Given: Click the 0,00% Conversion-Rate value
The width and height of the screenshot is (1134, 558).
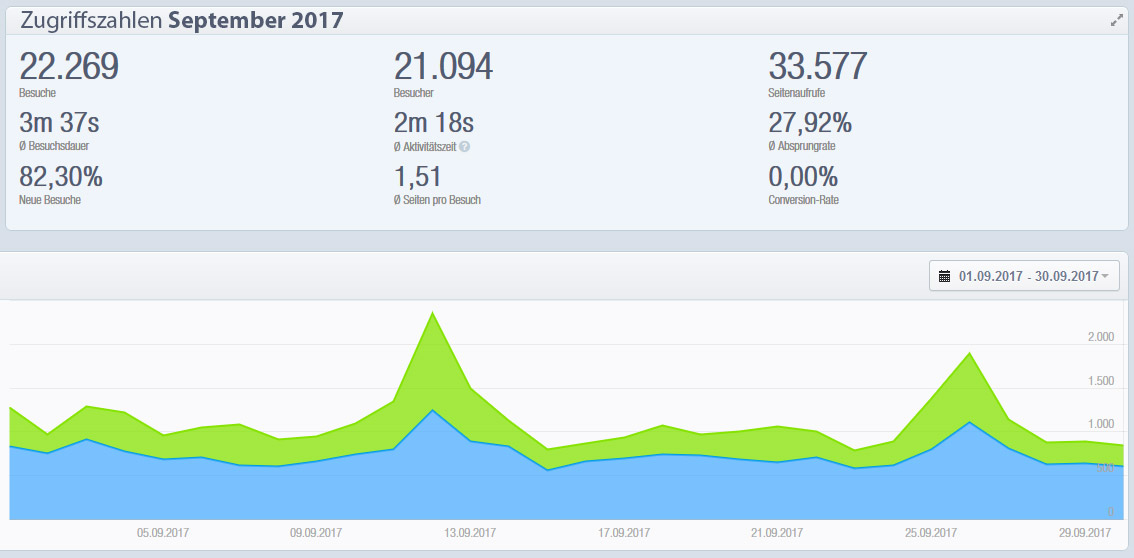Looking at the screenshot, I should click(x=803, y=178).
